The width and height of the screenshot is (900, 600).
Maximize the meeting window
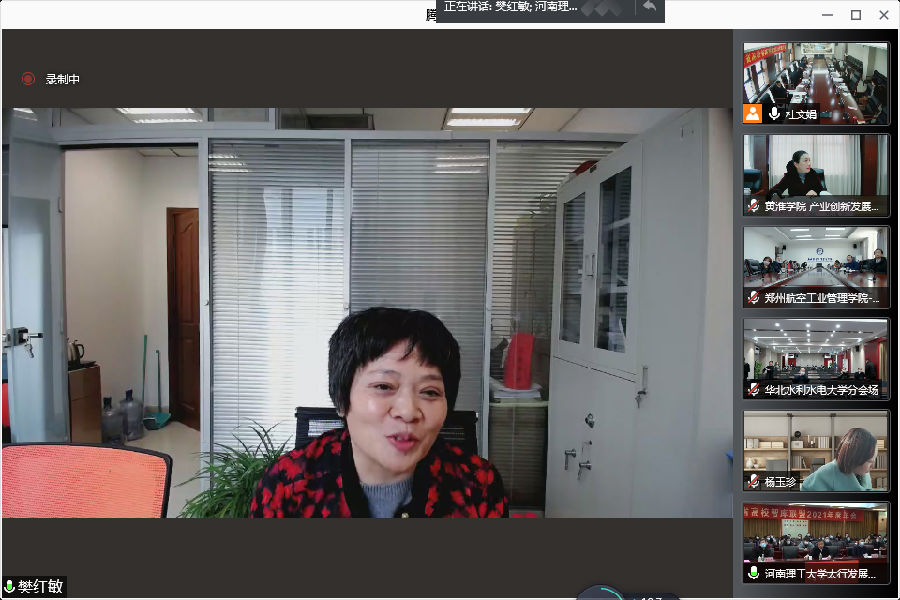click(x=855, y=15)
